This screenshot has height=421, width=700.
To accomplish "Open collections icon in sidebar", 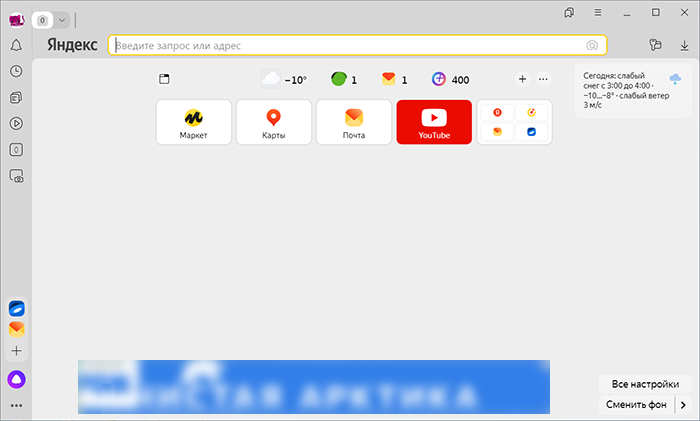I will [16, 97].
